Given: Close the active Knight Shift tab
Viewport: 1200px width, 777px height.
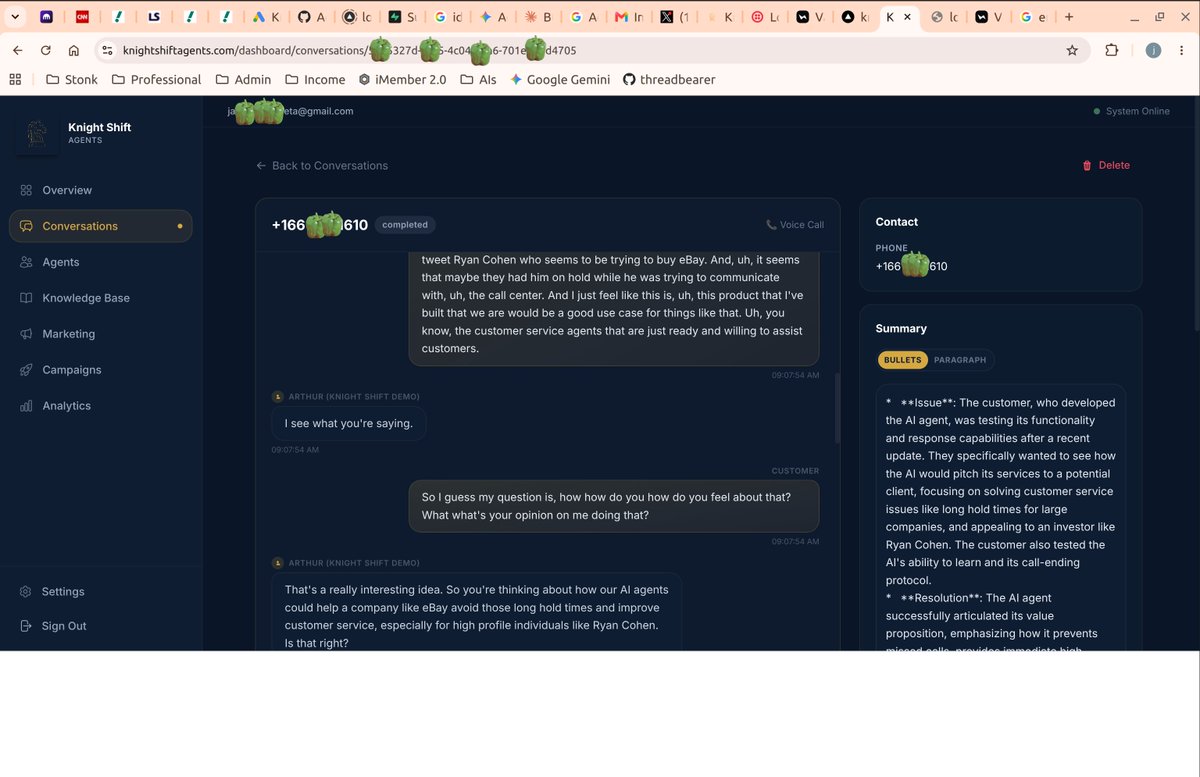Looking at the screenshot, I should [907, 17].
